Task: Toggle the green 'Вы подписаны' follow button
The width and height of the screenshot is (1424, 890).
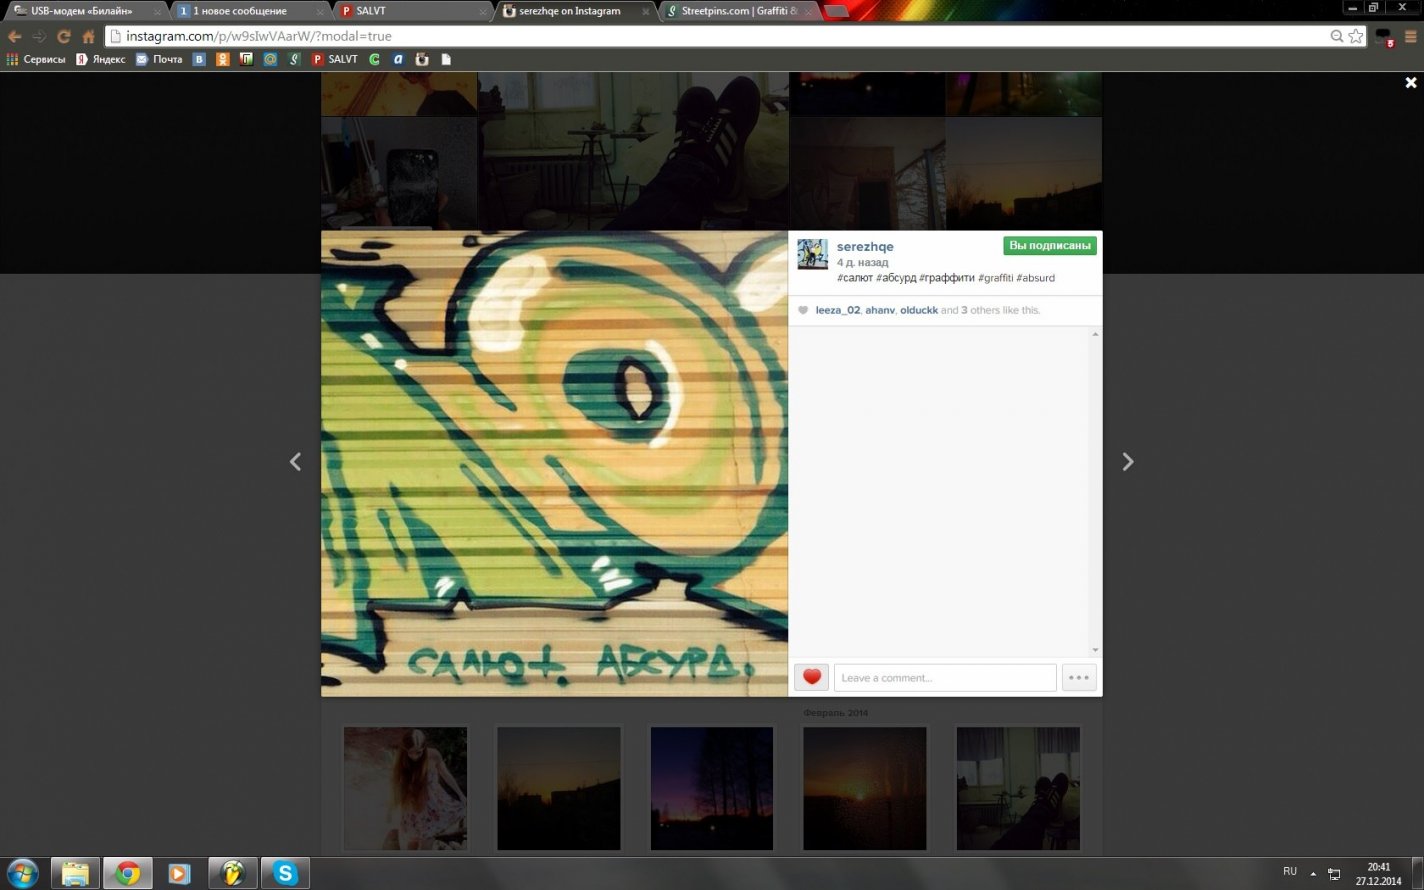Action: (1049, 246)
